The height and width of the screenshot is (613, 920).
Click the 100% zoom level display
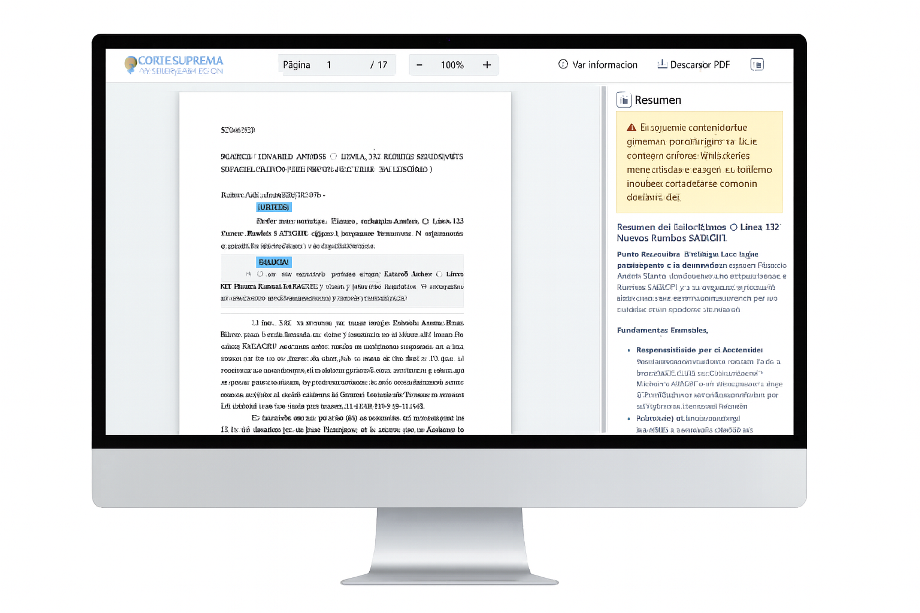[452, 65]
